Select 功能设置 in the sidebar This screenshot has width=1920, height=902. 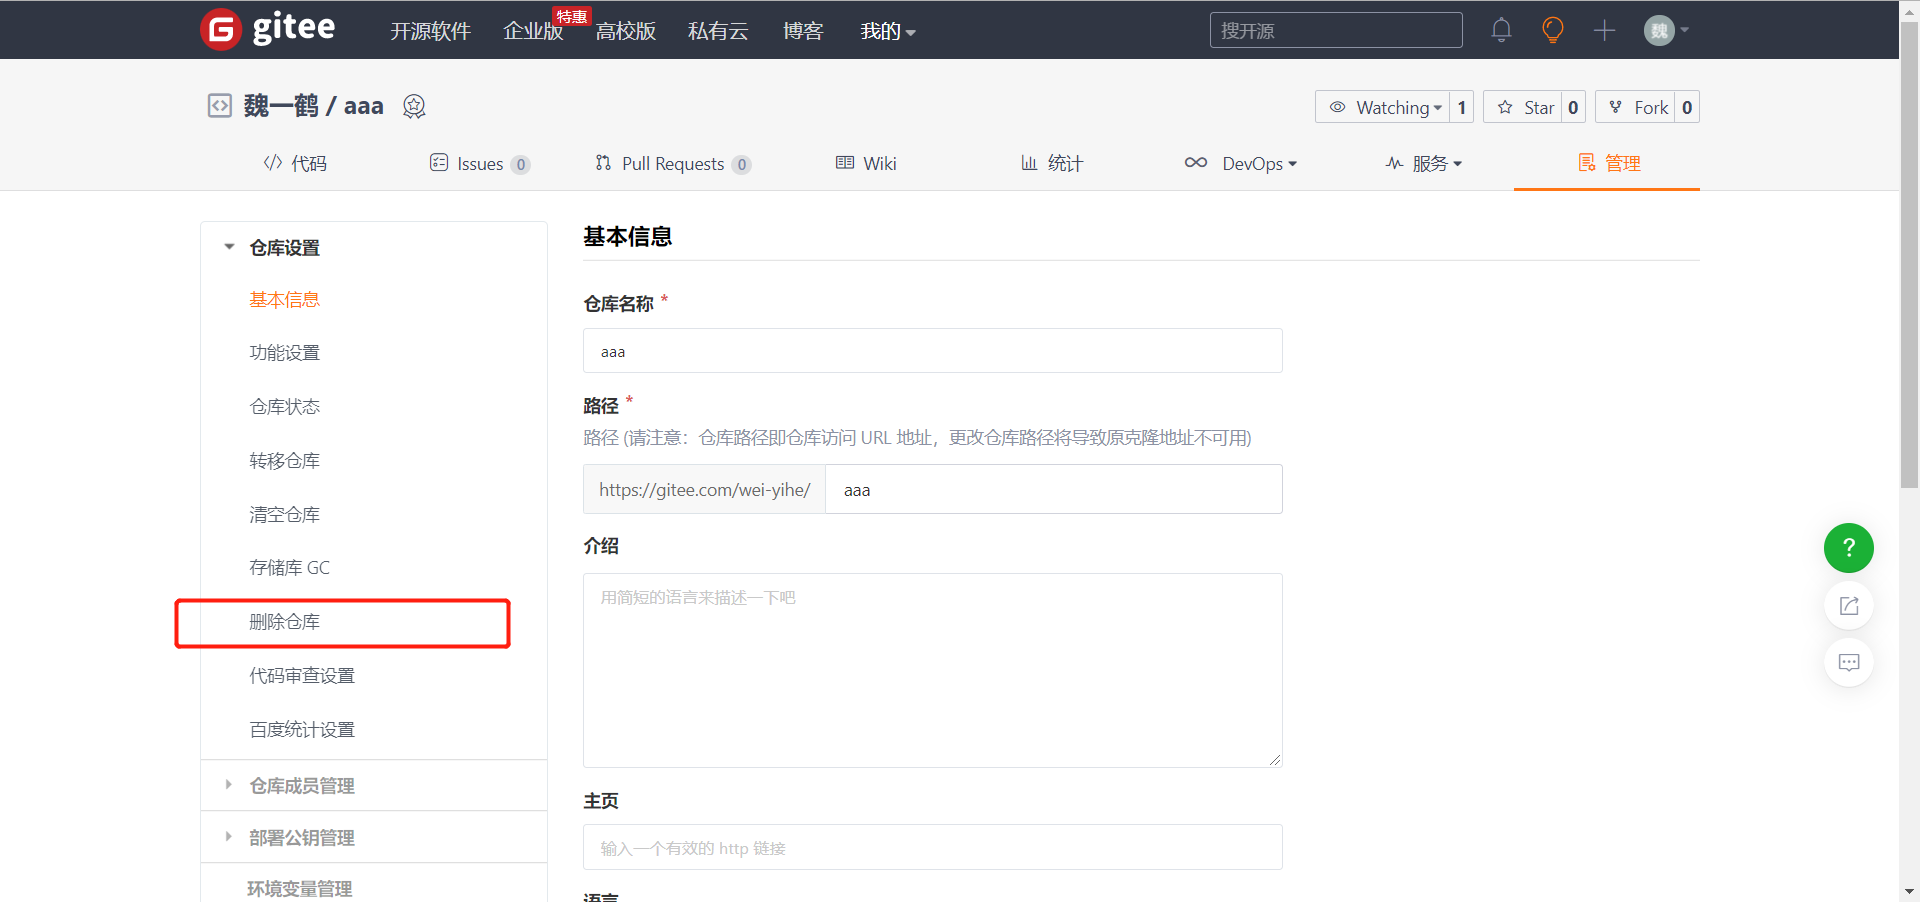284,352
